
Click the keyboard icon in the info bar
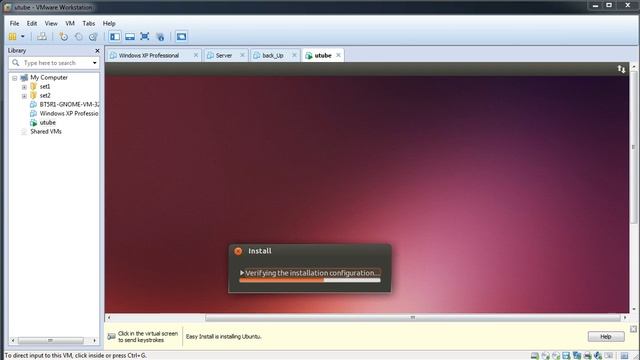click(111, 336)
